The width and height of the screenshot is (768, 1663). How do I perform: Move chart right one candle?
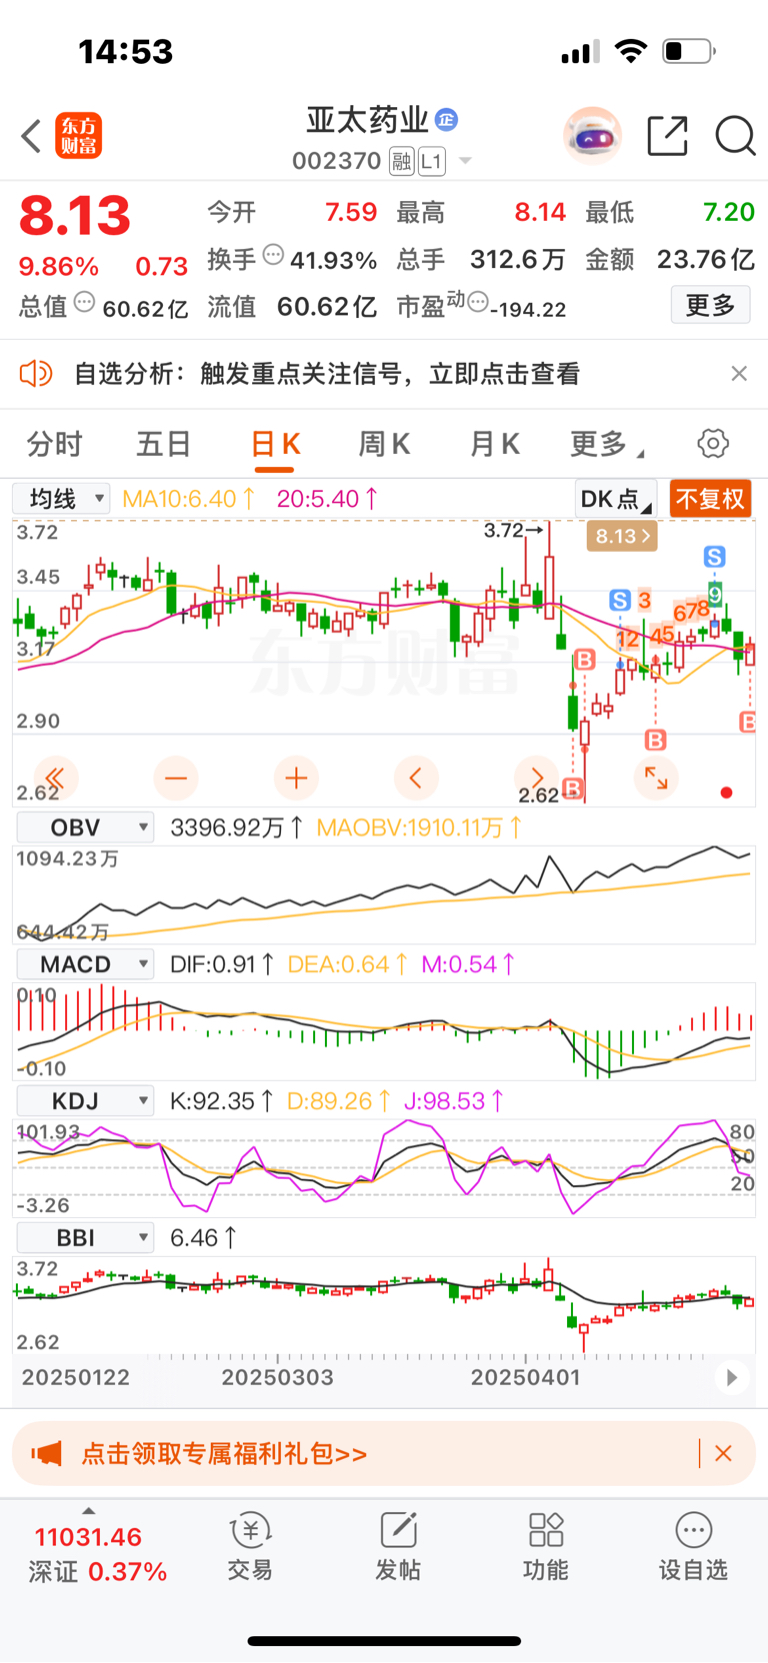[x=536, y=778]
